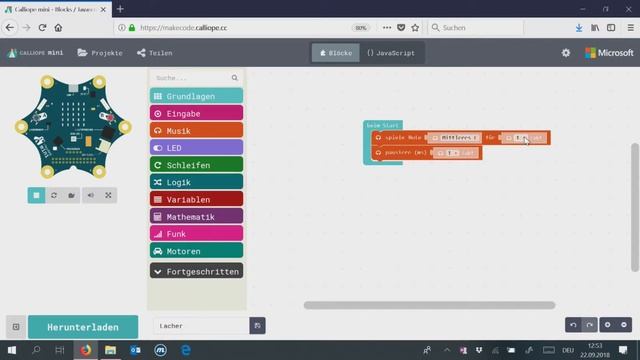Launch simulator in fullscreen
Image resolution: width=640 pixels, height=360 pixels.
click(x=108, y=195)
